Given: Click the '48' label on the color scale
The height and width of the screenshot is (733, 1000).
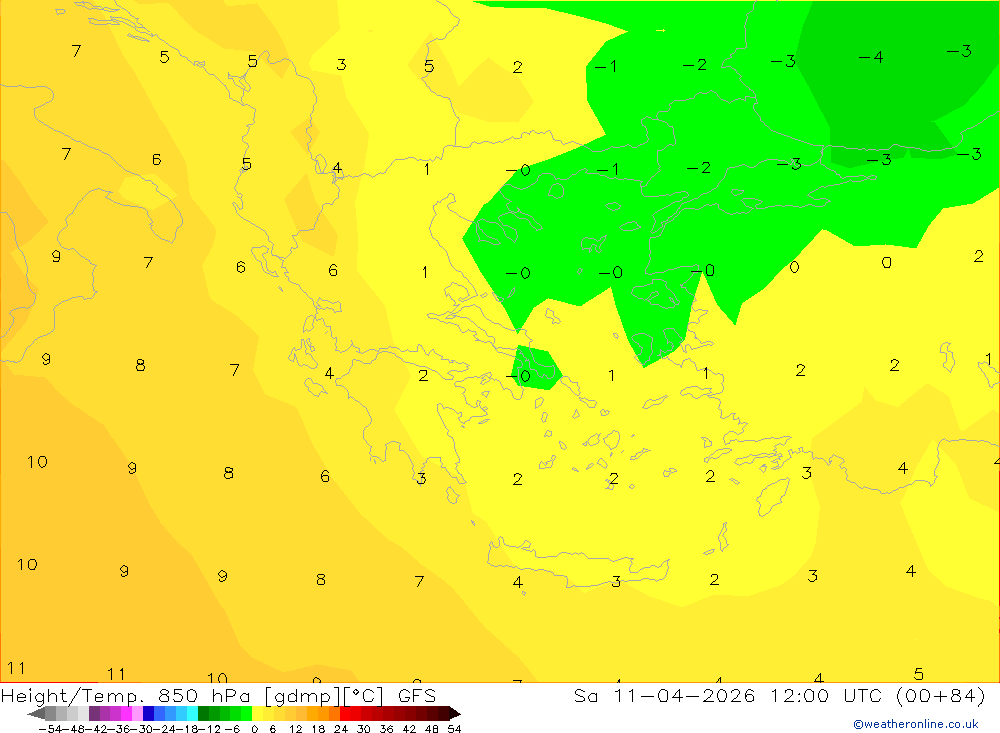Looking at the screenshot, I should point(432,729).
